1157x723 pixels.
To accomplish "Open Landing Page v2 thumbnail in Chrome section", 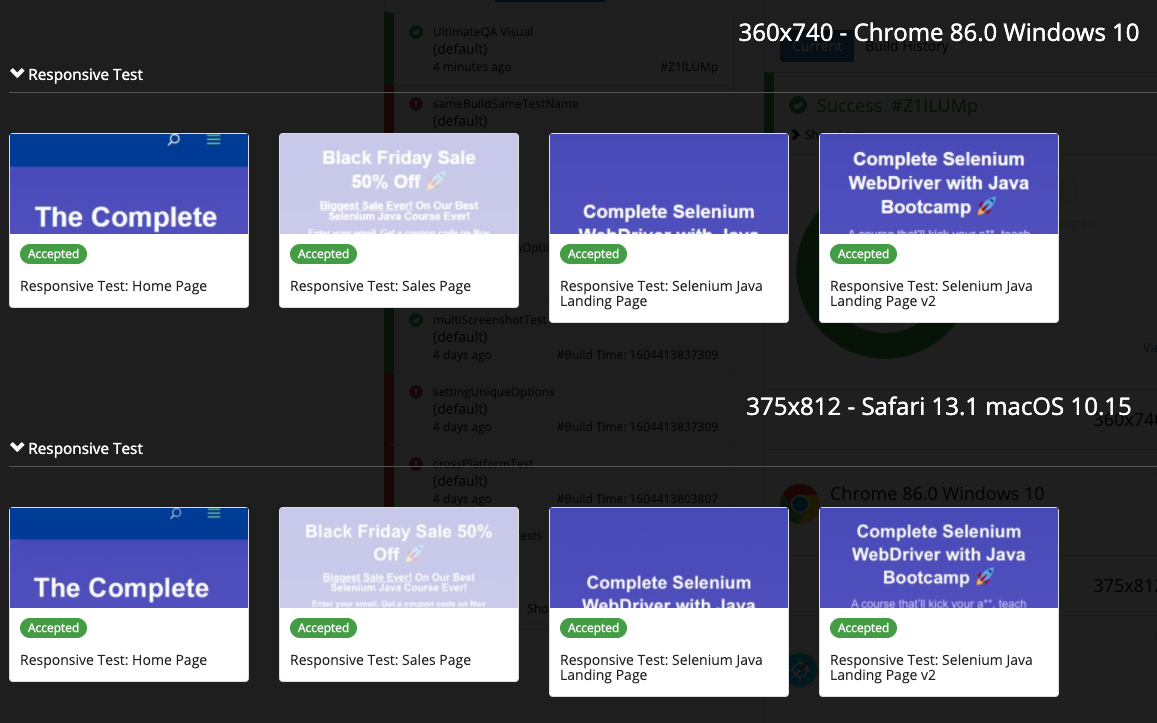I will pyautogui.click(x=939, y=184).
